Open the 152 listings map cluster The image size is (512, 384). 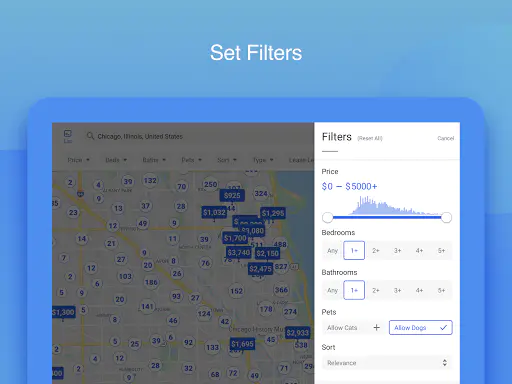click(x=236, y=291)
